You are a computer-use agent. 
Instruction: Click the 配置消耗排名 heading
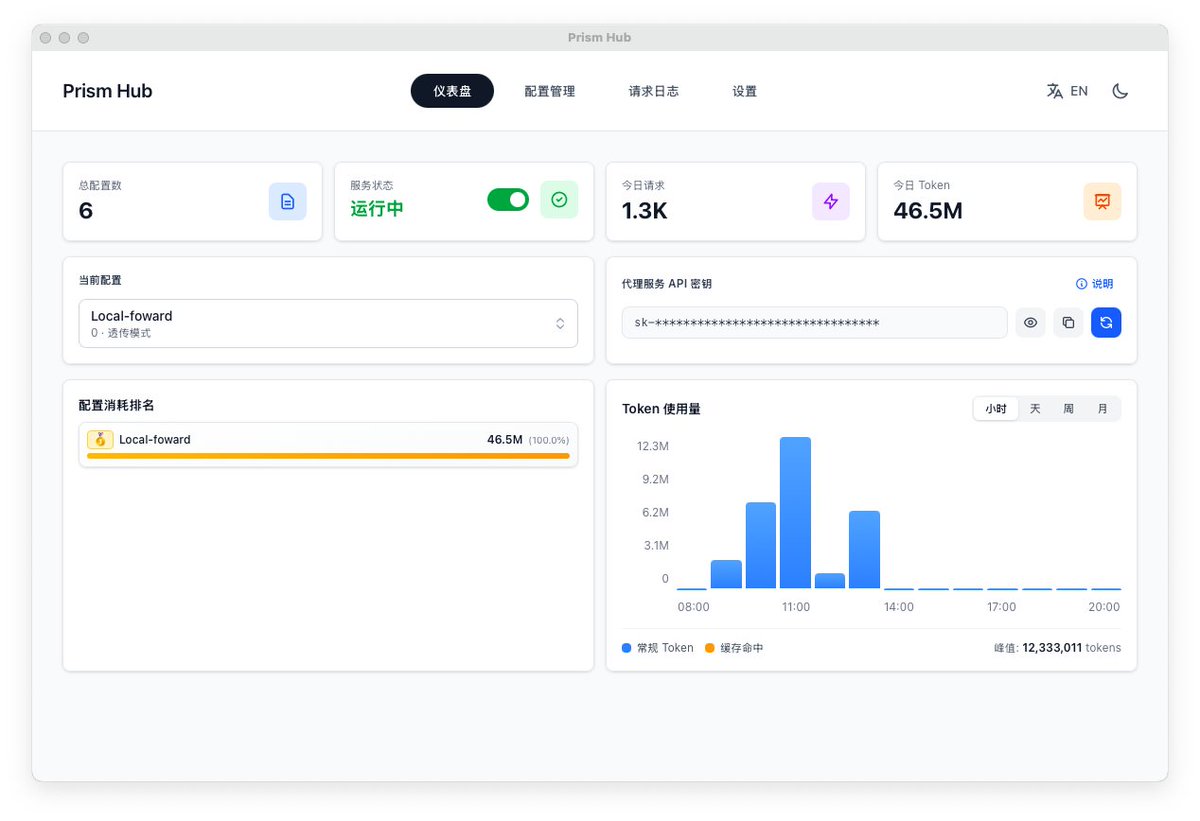pos(116,405)
